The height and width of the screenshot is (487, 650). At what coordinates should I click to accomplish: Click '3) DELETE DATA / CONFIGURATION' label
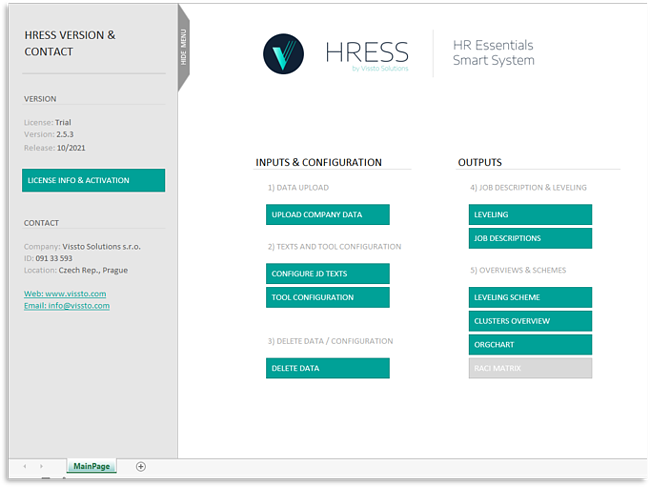[x=330, y=341]
